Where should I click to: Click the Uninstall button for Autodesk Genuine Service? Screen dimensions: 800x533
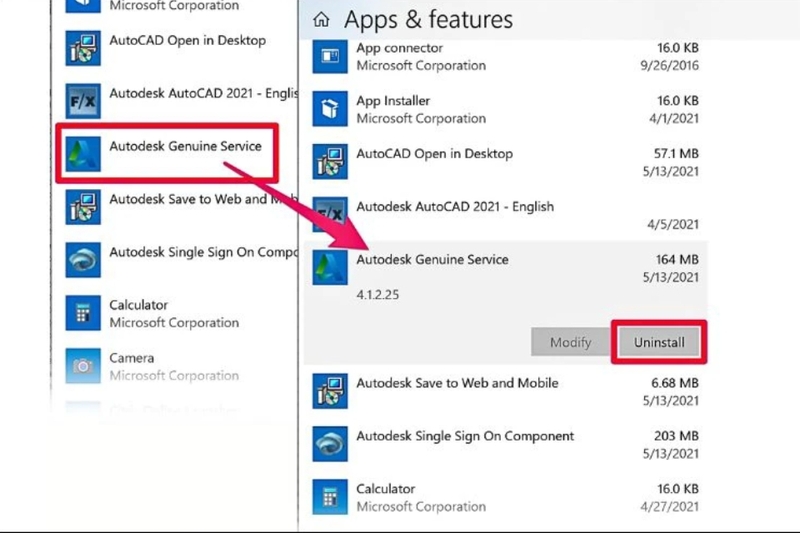(659, 342)
